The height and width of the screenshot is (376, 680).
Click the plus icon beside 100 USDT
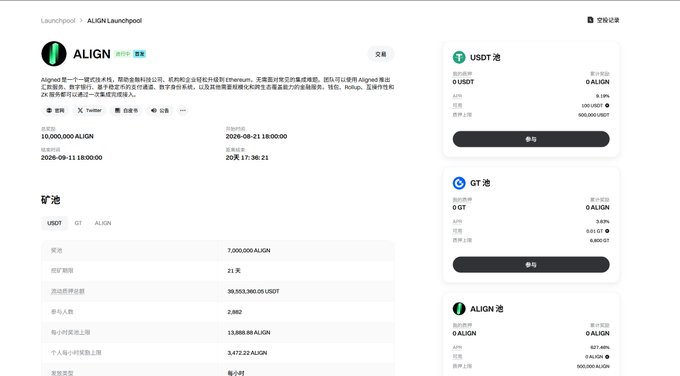point(607,105)
